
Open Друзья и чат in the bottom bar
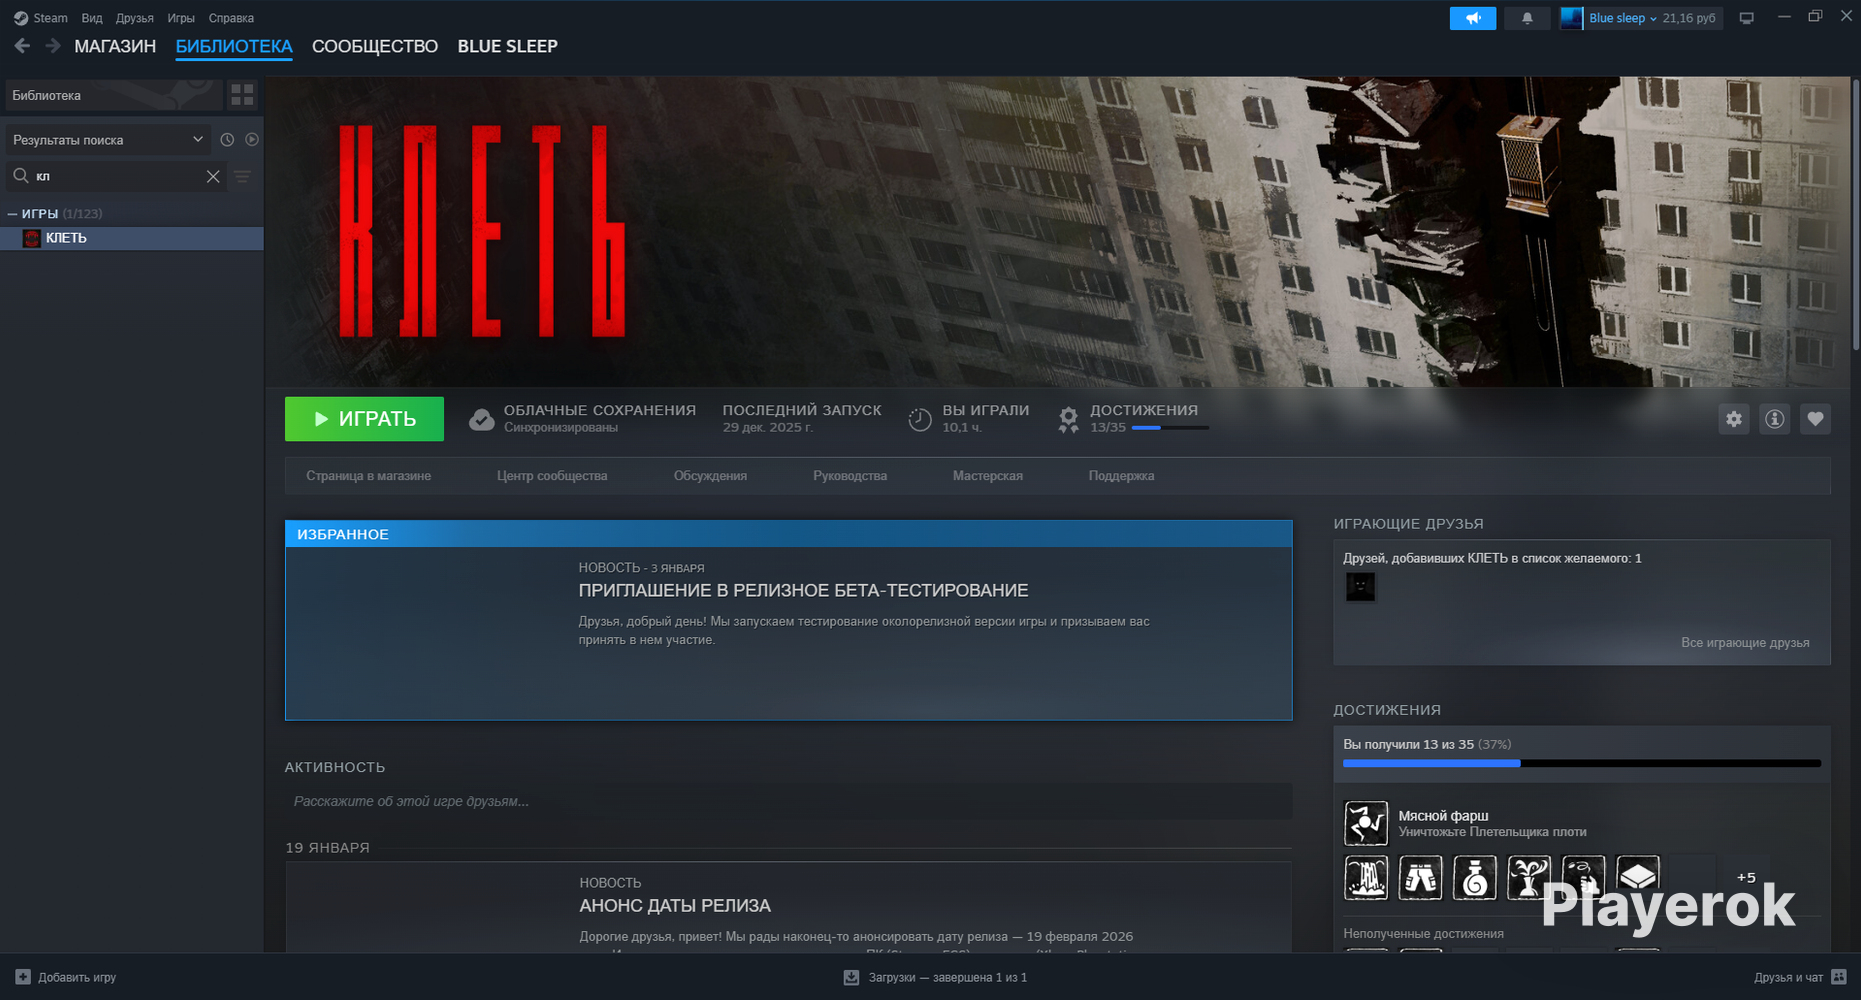coord(1800,977)
